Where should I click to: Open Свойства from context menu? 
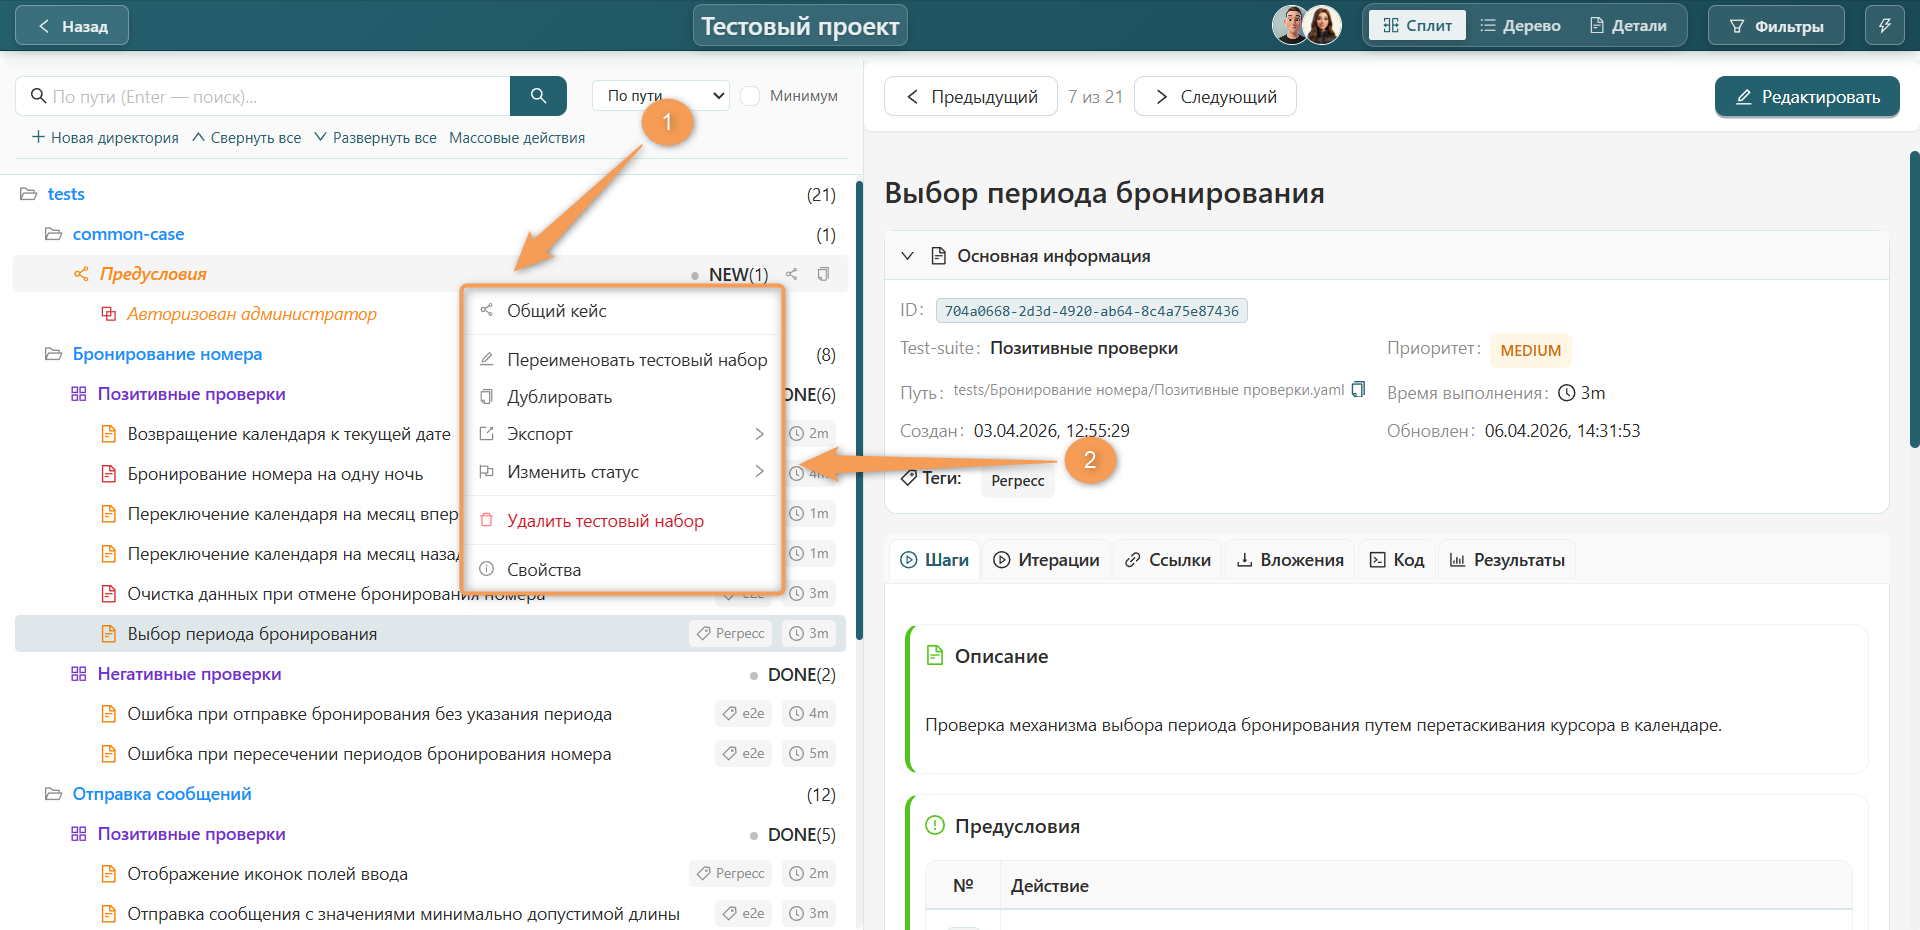click(x=622, y=570)
